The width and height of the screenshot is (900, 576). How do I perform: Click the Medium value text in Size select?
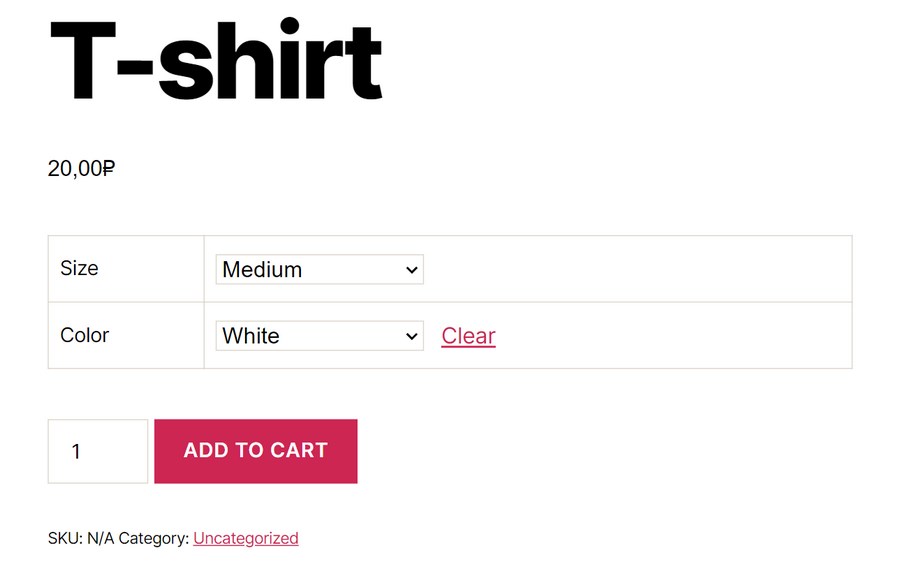click(262, 270)
